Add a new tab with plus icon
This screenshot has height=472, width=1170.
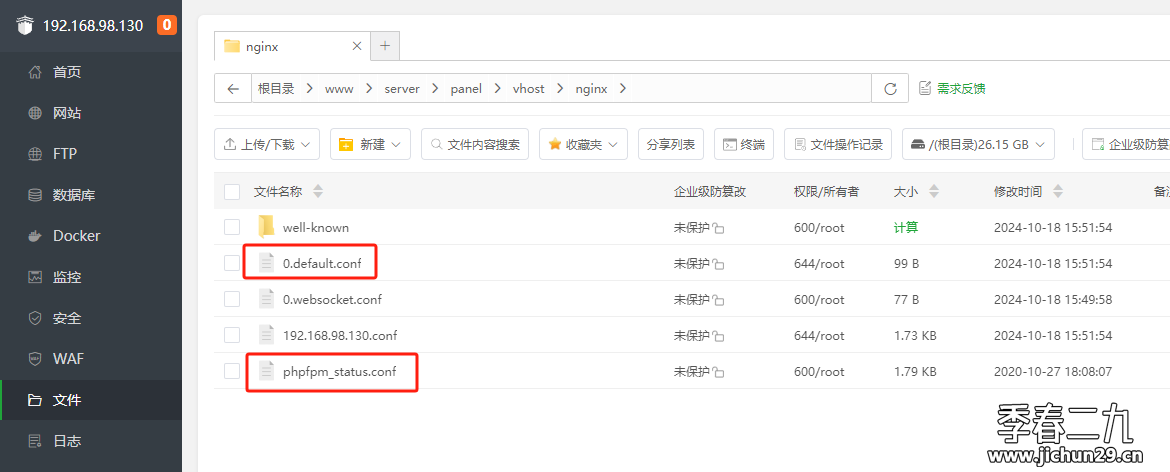[x=385, y=46]
